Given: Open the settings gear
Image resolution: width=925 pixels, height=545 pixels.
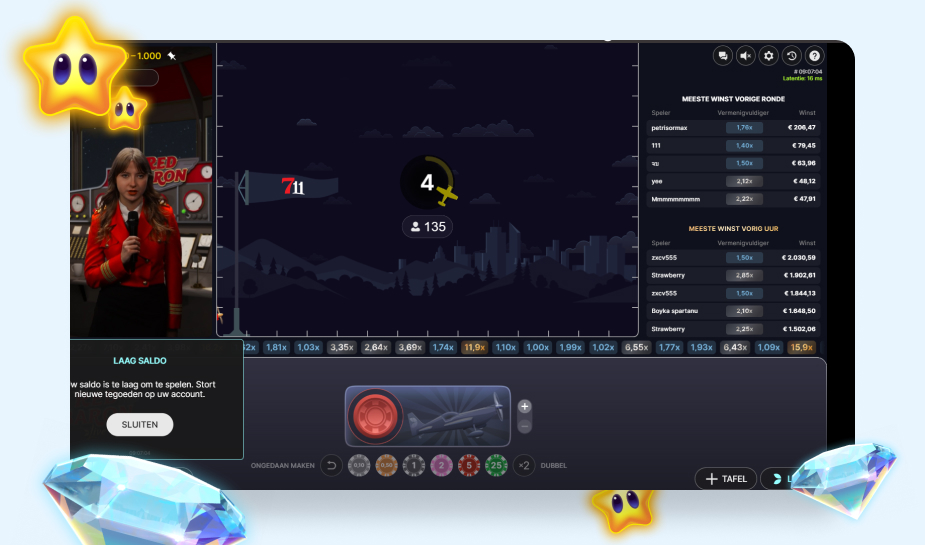Looking at the screenshot, I should point(769,56).
